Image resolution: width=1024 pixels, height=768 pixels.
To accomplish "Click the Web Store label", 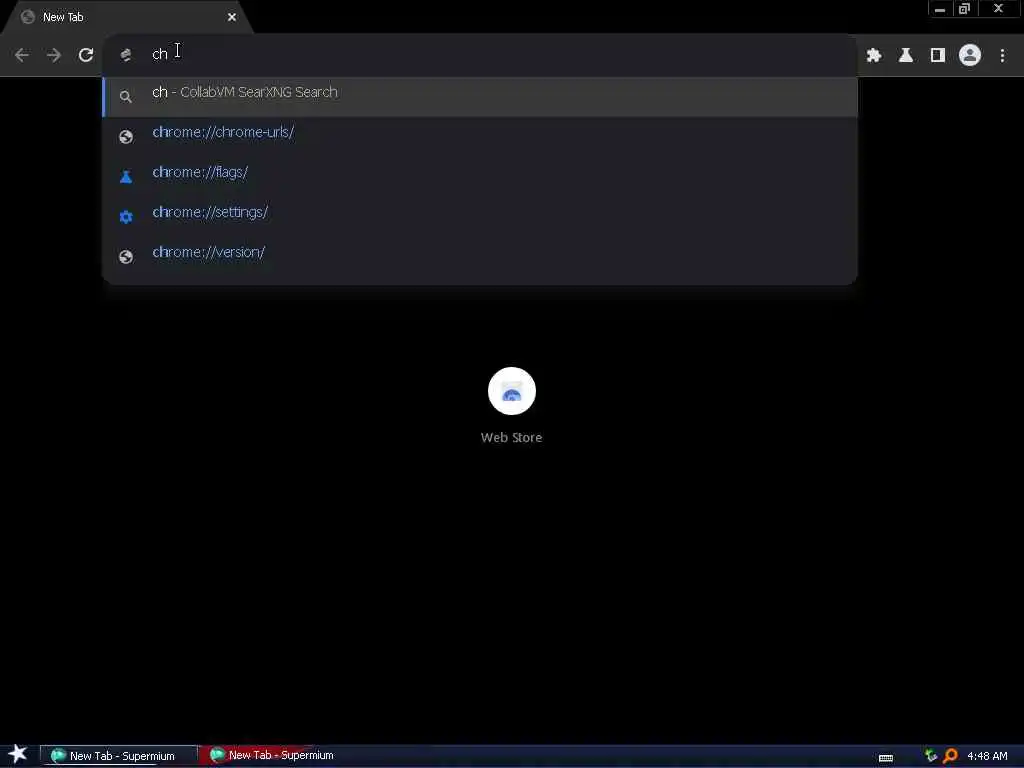I will pos(511,438).
